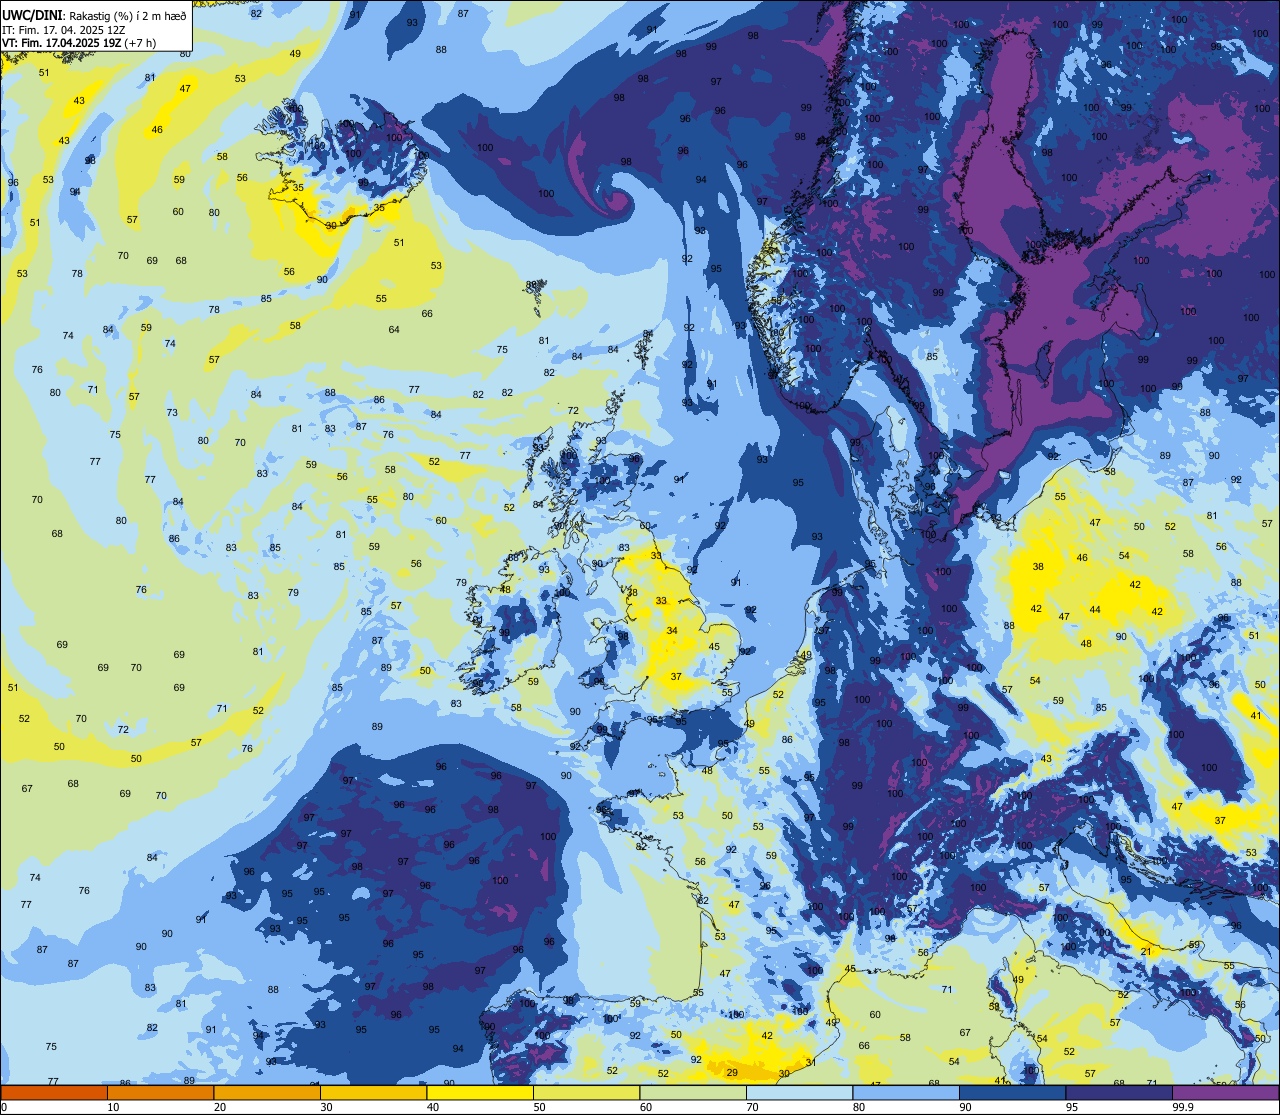Click the legend tick label "50"
Viewport: 1280px width, 1115px height.
(539, 1107)
